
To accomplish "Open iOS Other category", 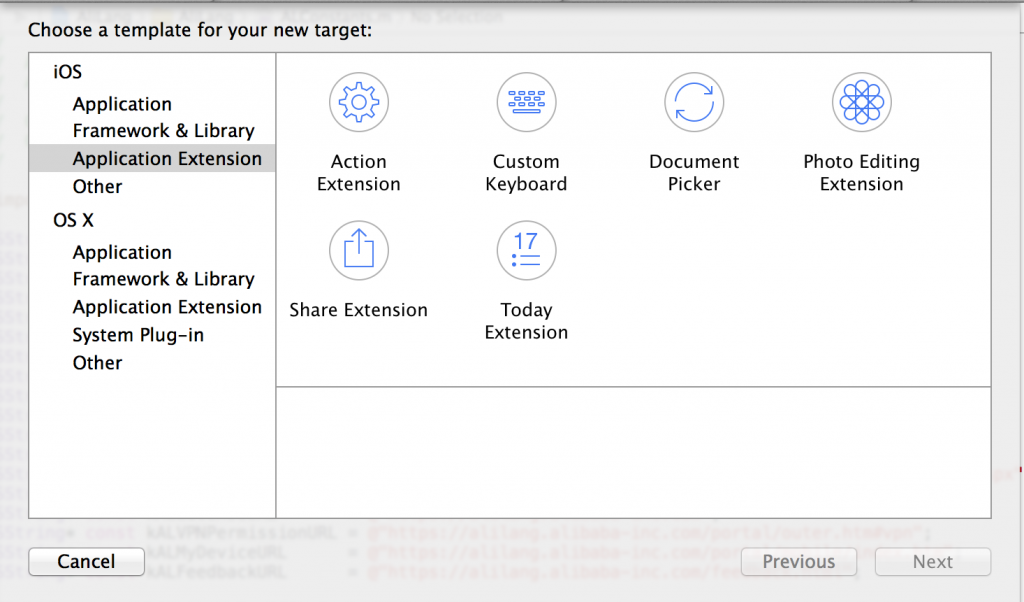I will tap(97, 187).
